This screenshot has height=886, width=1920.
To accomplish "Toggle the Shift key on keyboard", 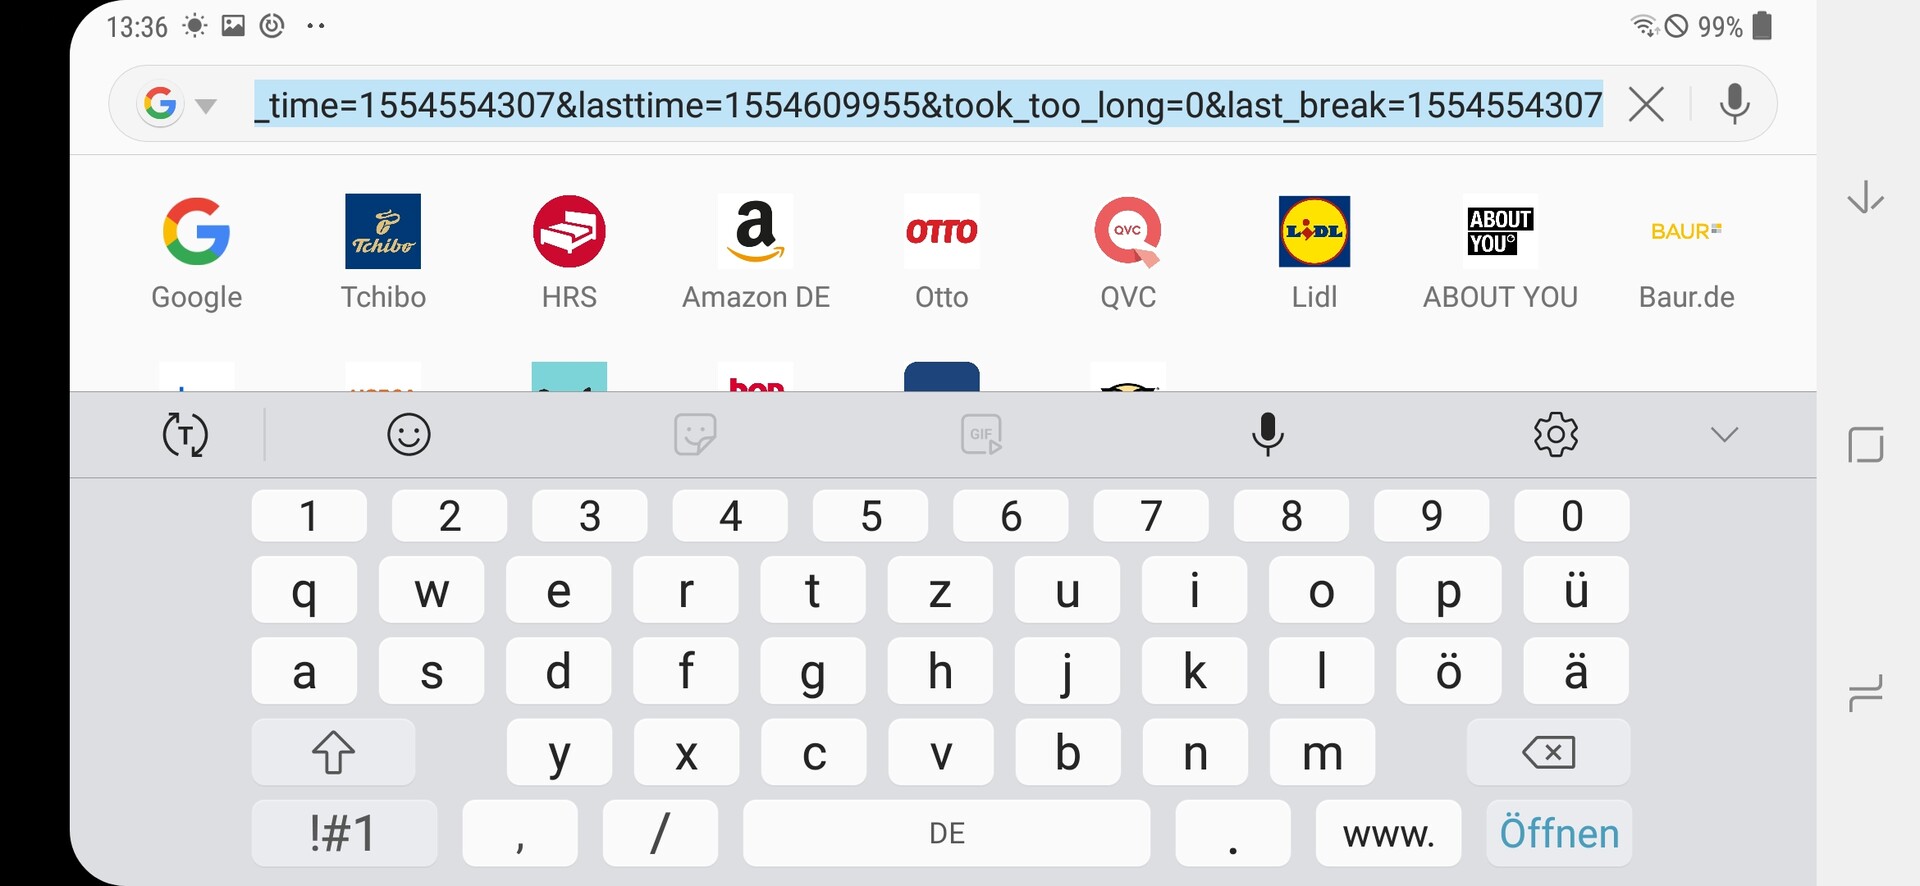I will coord(333,752).
